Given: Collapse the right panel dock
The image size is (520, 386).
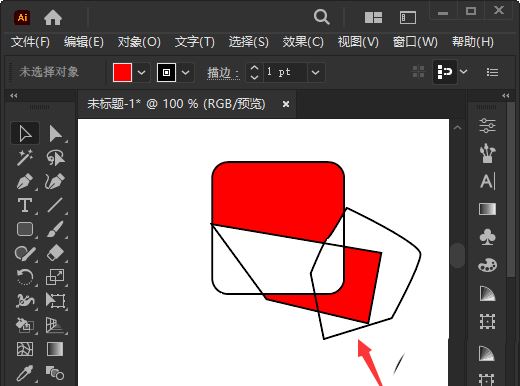Looking at the screenshot, I should point(506,96).
